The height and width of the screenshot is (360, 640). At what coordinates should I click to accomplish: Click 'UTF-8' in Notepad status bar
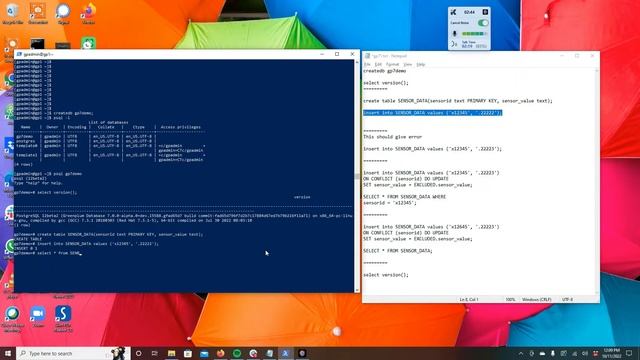pos(567,300)
